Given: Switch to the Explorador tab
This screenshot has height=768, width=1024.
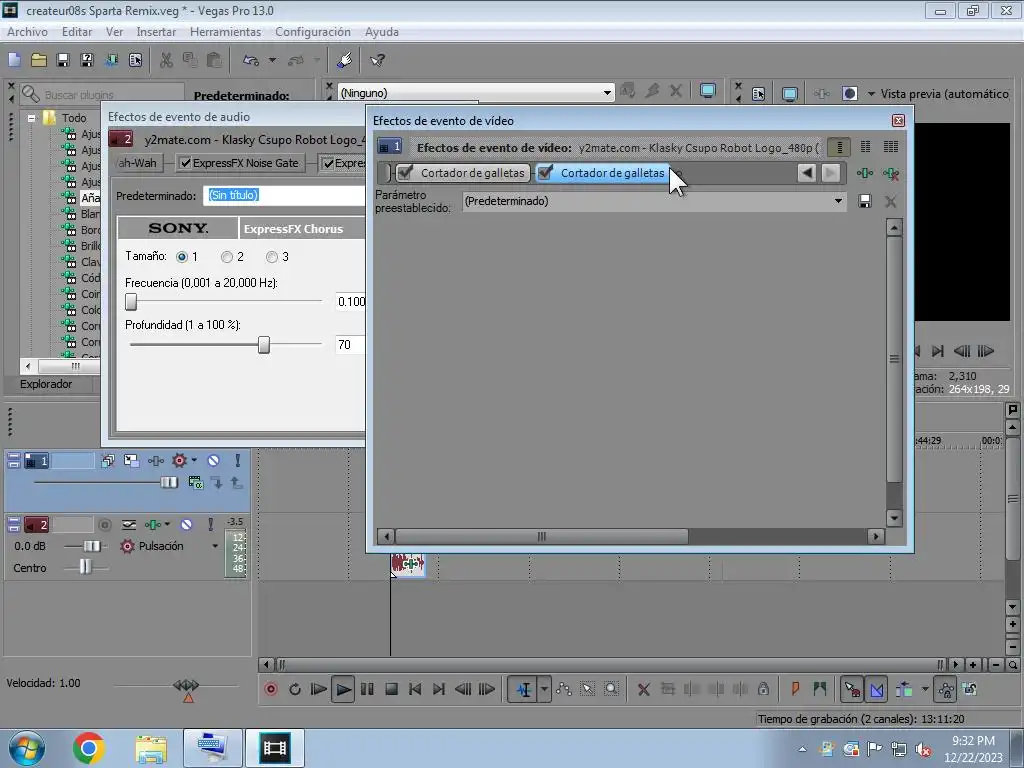Looking at the screenshot, I should (x=46, y=384).
